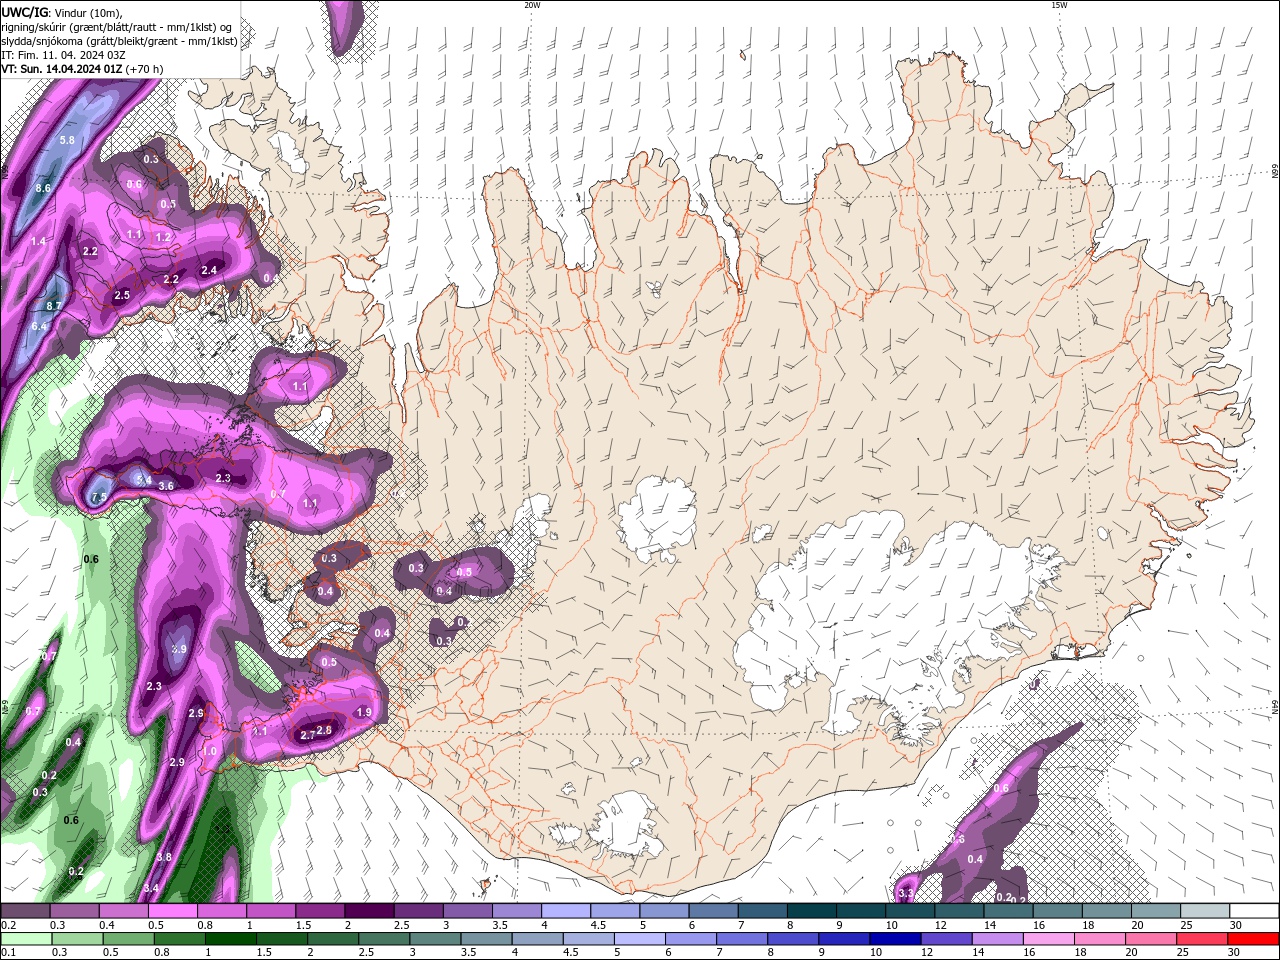Screen dimensions: 1280x960
Task: Click the 1.4 value on the map
Action: point(38,241)
